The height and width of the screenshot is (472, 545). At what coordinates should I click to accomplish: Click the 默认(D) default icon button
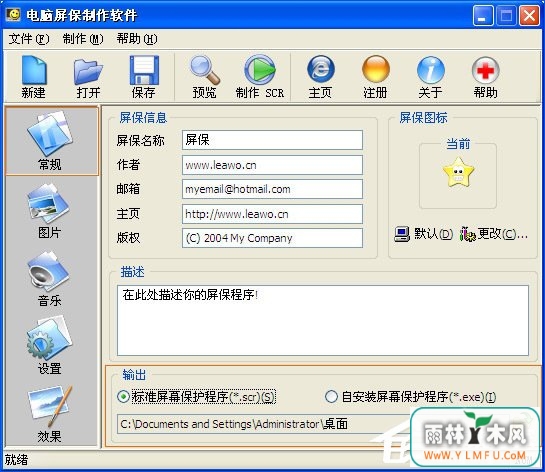coord(423,234)
